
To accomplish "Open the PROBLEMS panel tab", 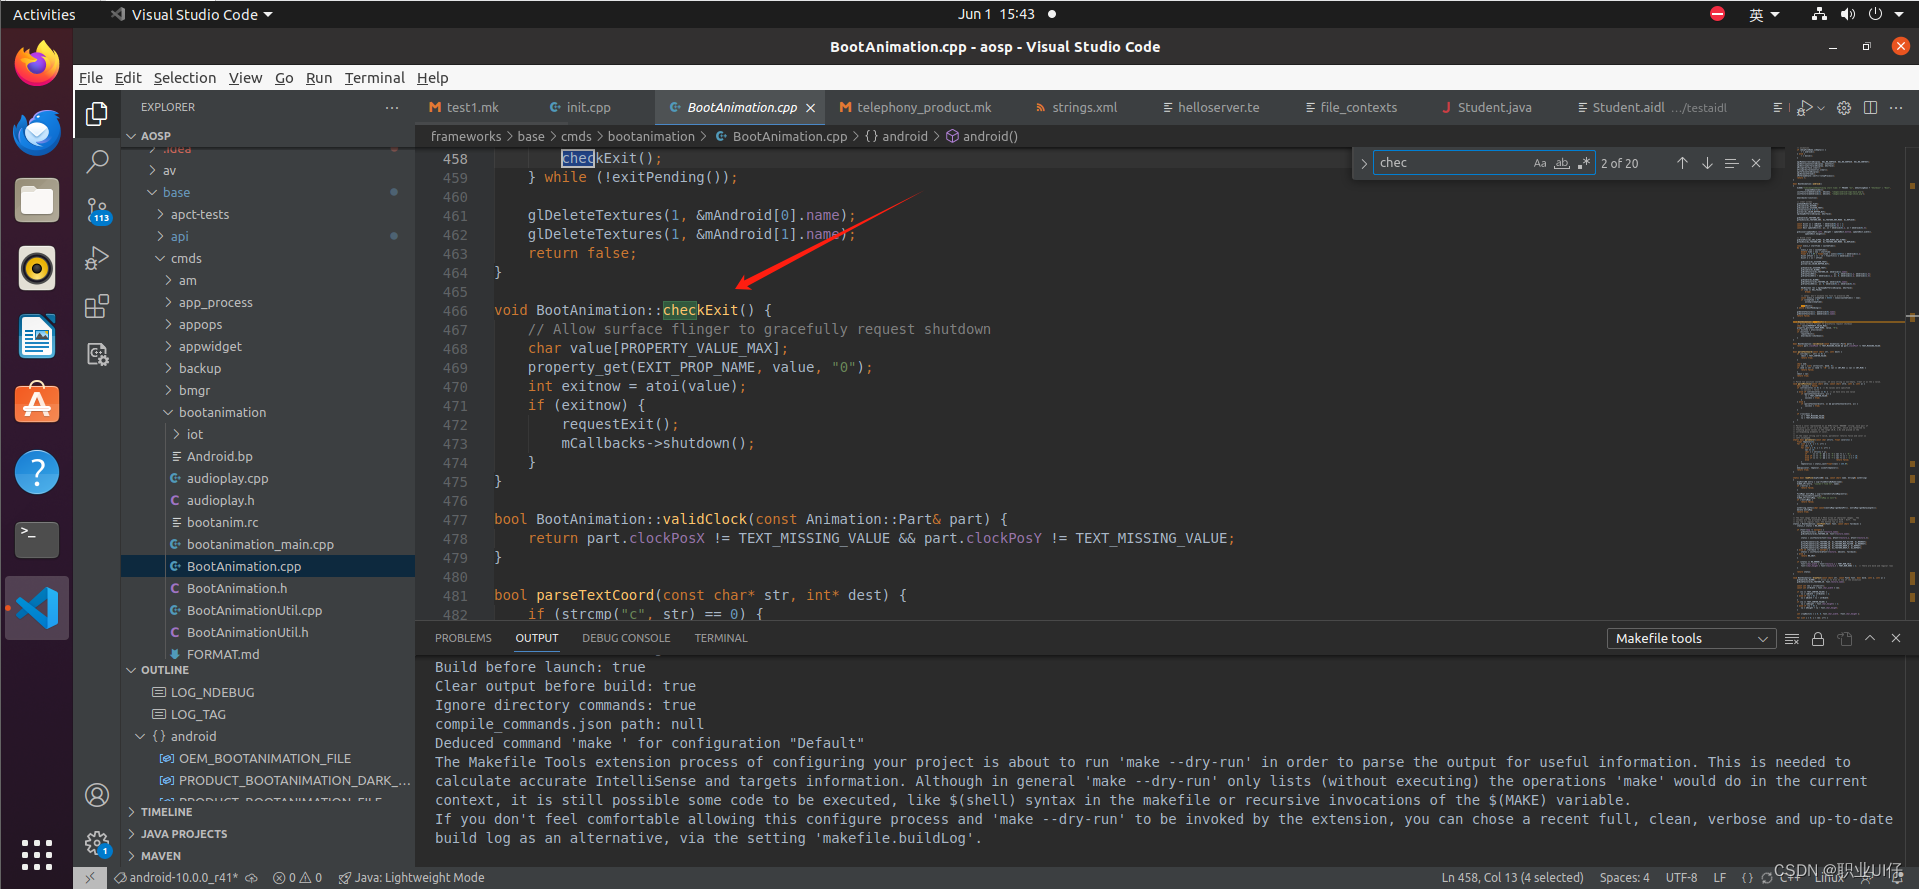I will click(463, 638).
